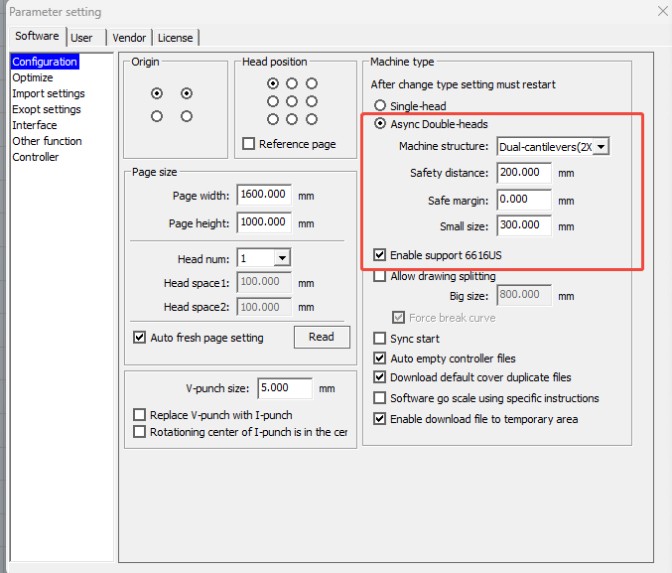The image size is (672, 573).
Task: Select the top-right Head position radio
Action: pyautogui.click(x=312, y=83)
